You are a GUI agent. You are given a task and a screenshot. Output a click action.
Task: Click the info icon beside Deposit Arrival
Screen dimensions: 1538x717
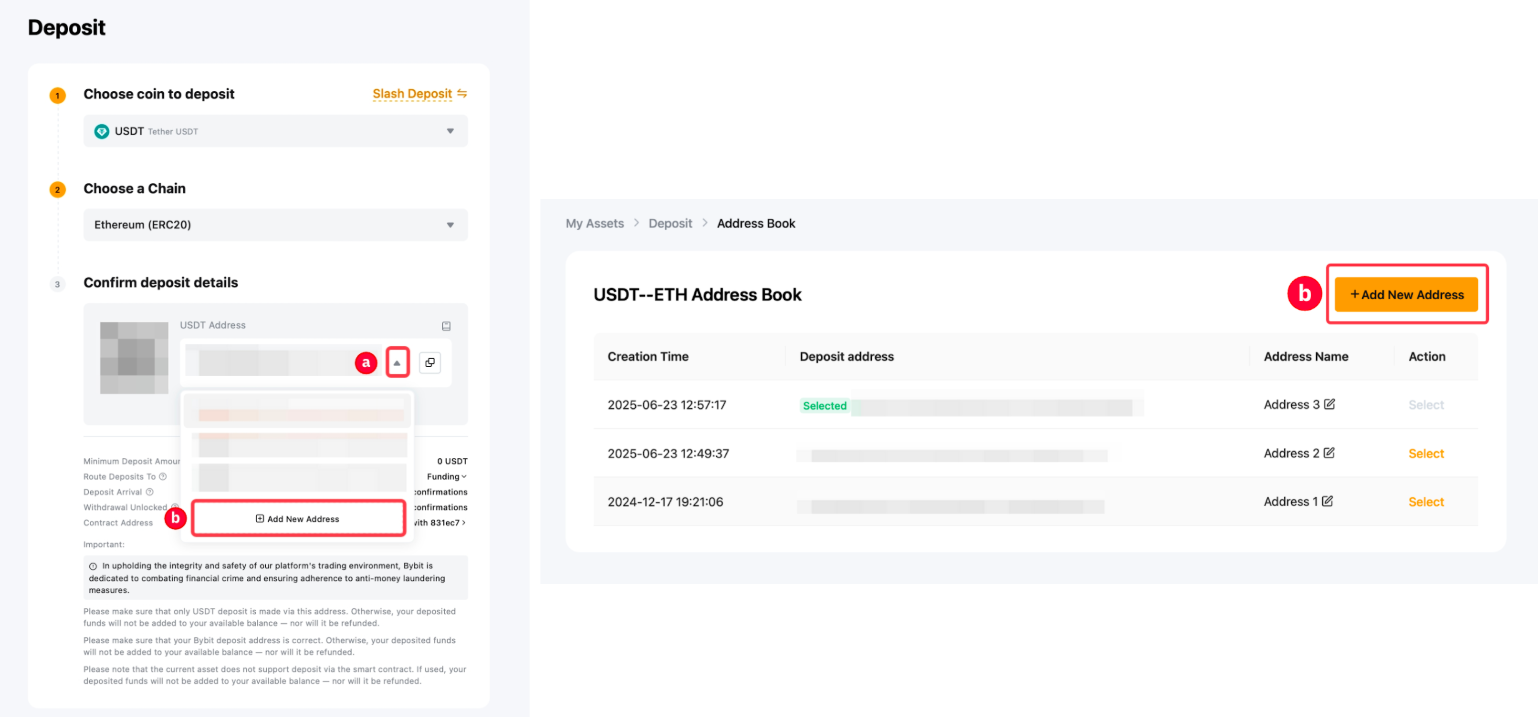point(150,492)
